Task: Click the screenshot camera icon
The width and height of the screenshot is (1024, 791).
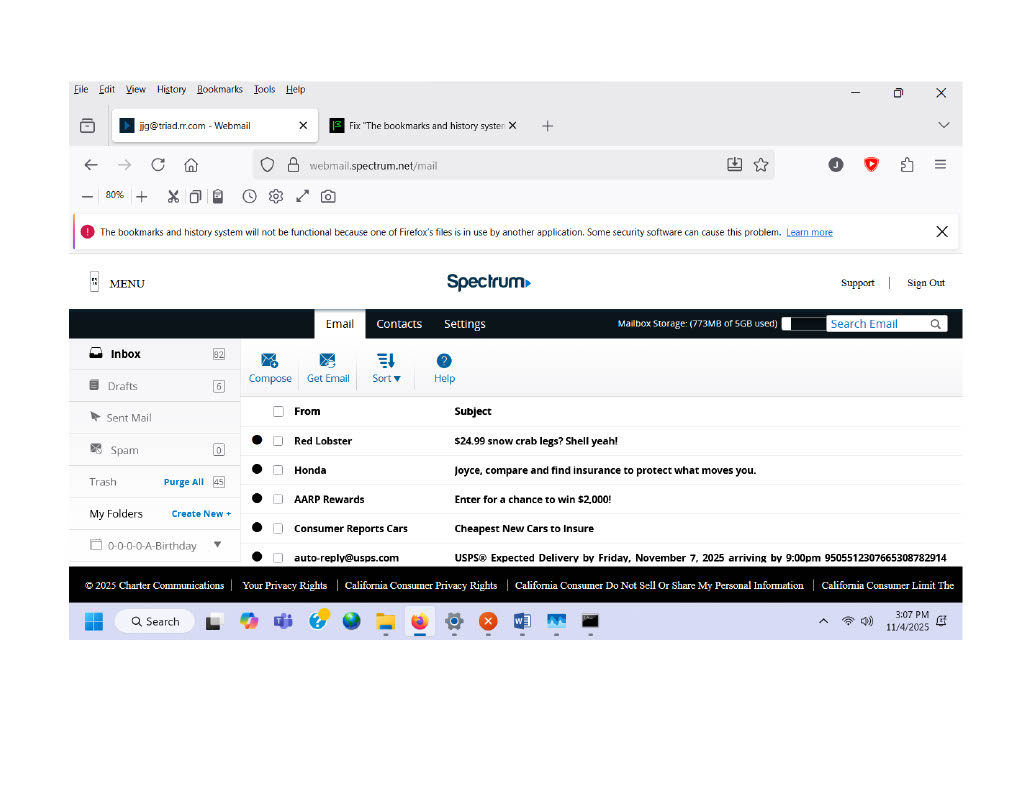Action: [x=328, y=197]
